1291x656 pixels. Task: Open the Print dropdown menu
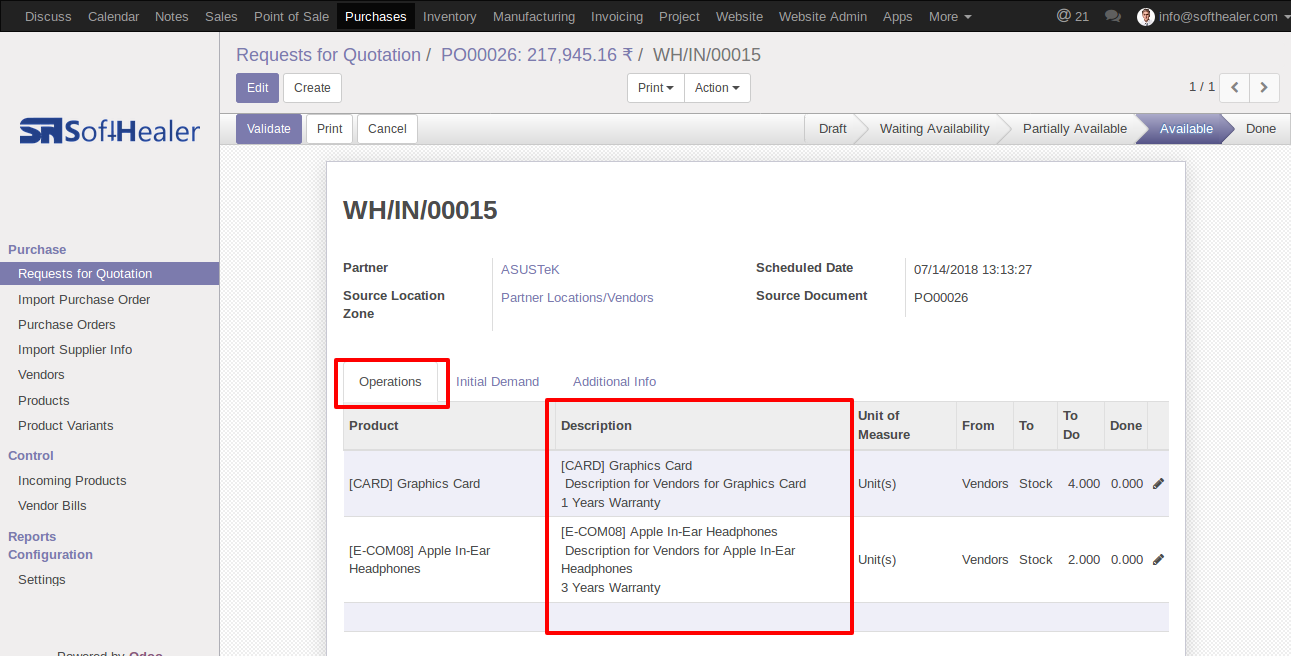tap(656, 88)
